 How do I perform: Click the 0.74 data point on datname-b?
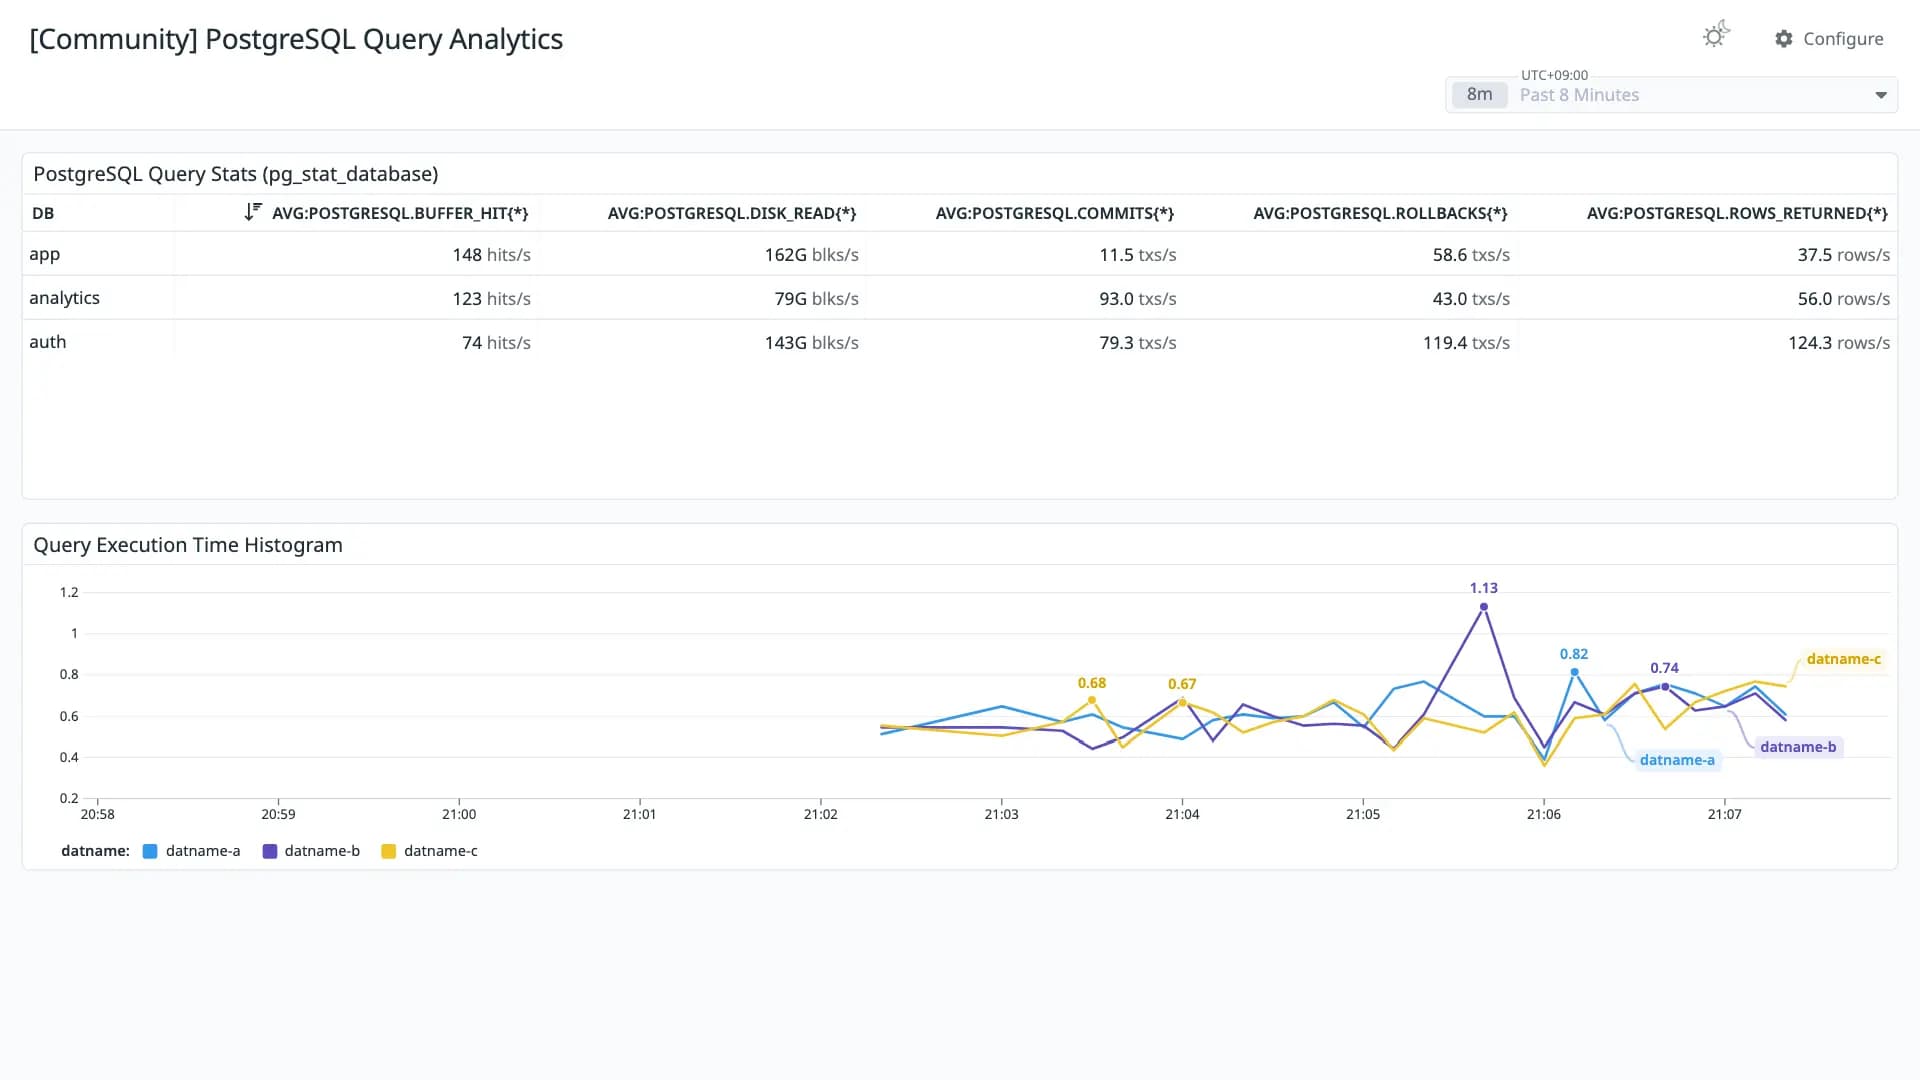1665,687
